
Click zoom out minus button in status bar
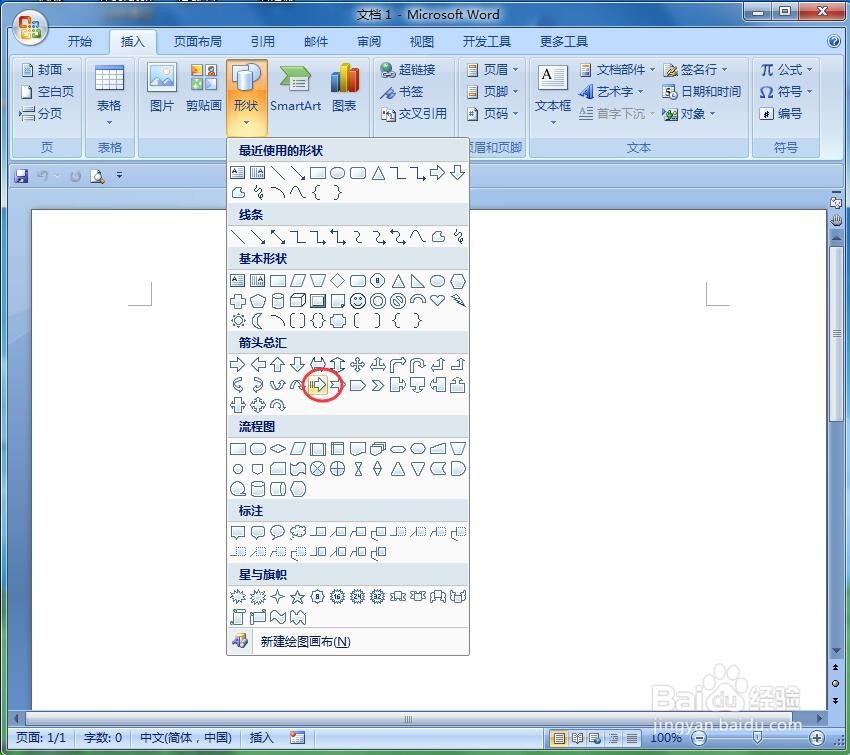coord(700,738)
